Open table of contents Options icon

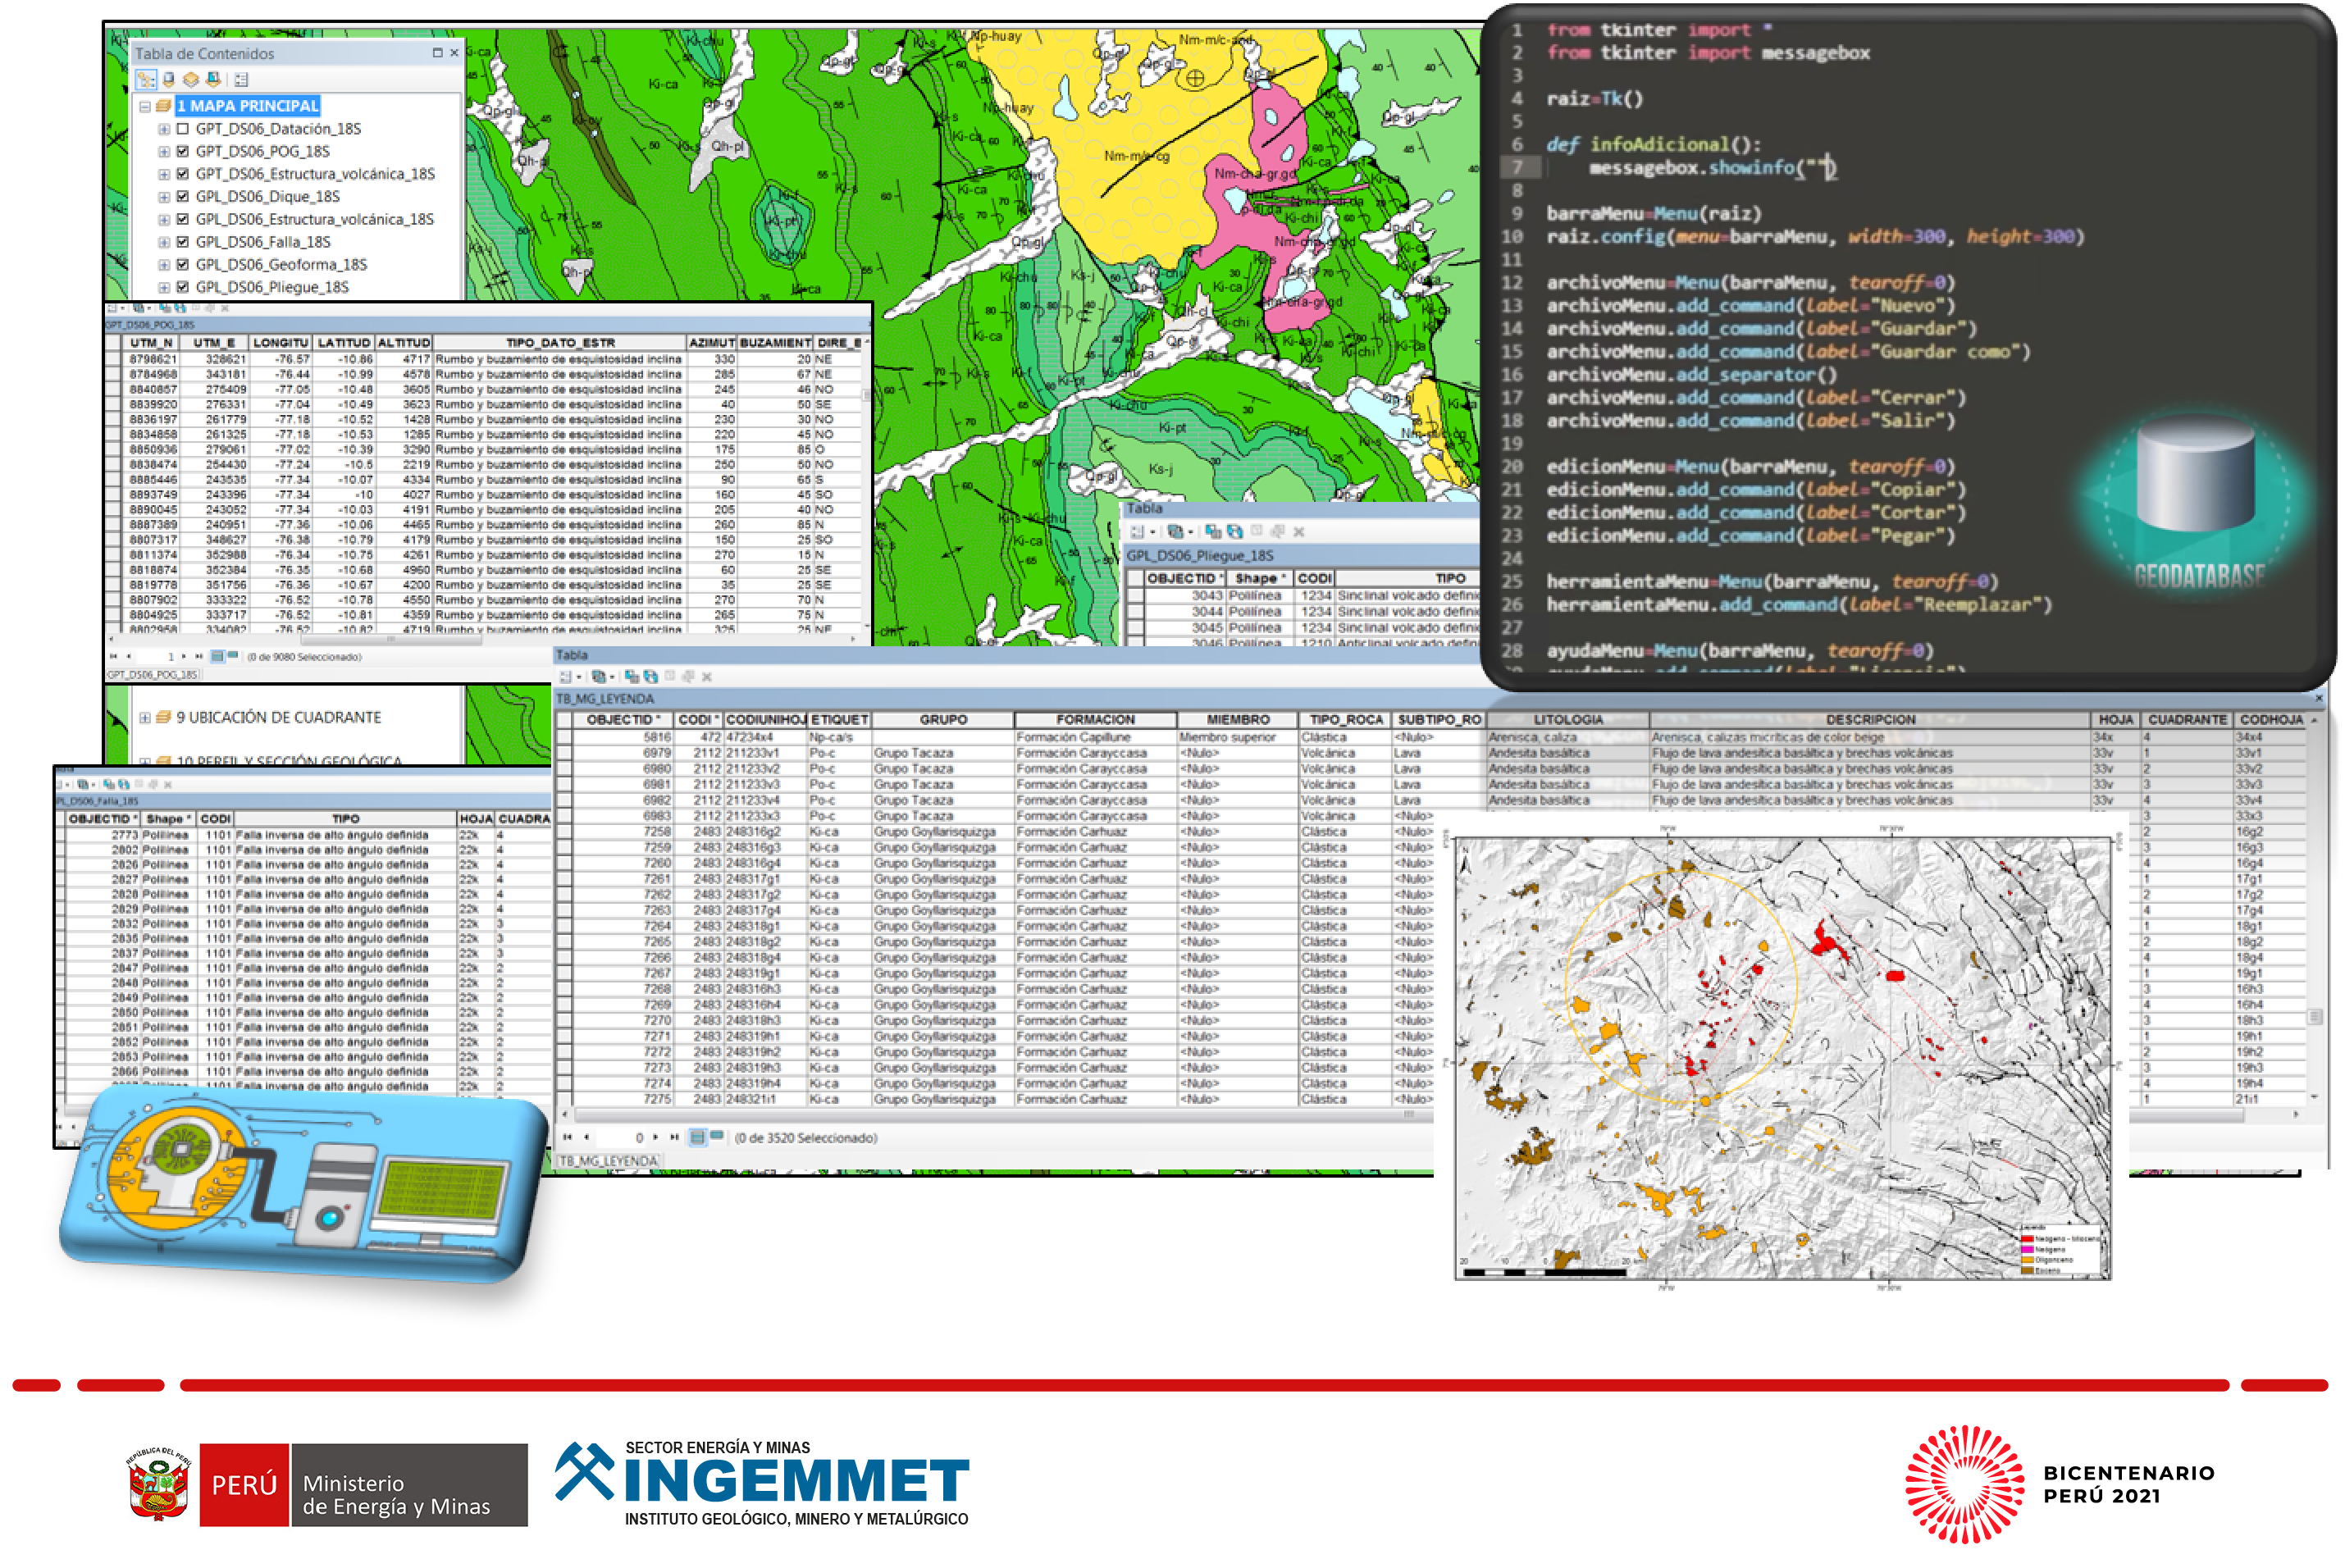pos(241,80)
